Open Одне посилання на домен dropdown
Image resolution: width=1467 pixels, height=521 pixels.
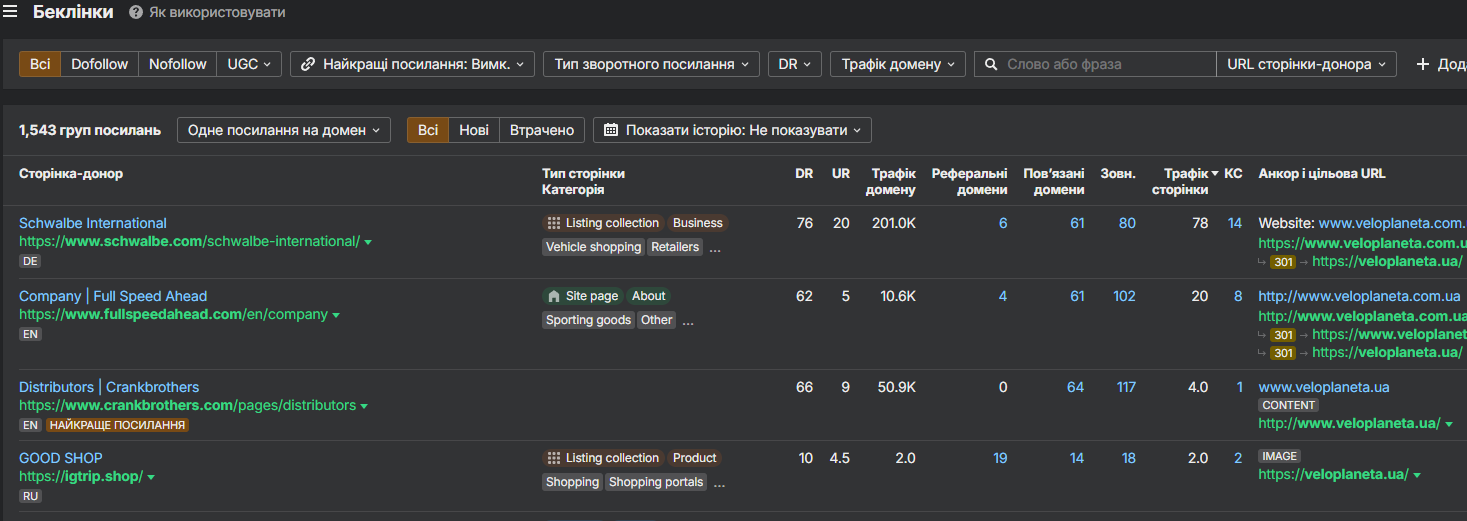pyautogui.click(x=284, y=130)
